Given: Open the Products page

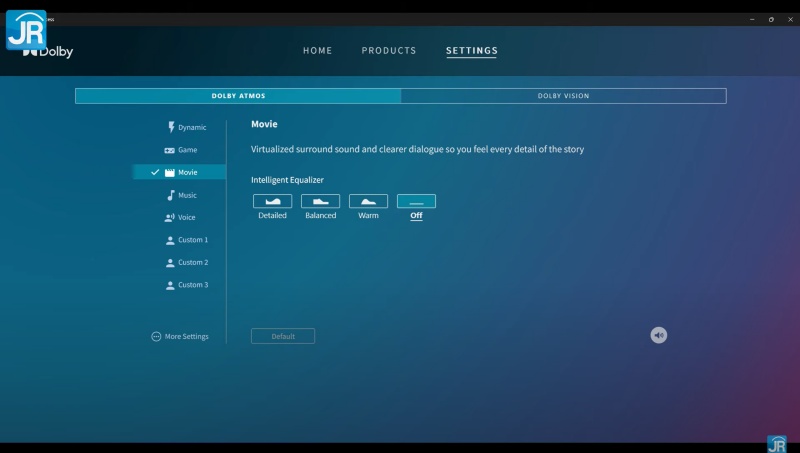Looking at the screenshot, I should tap(389, 51).
